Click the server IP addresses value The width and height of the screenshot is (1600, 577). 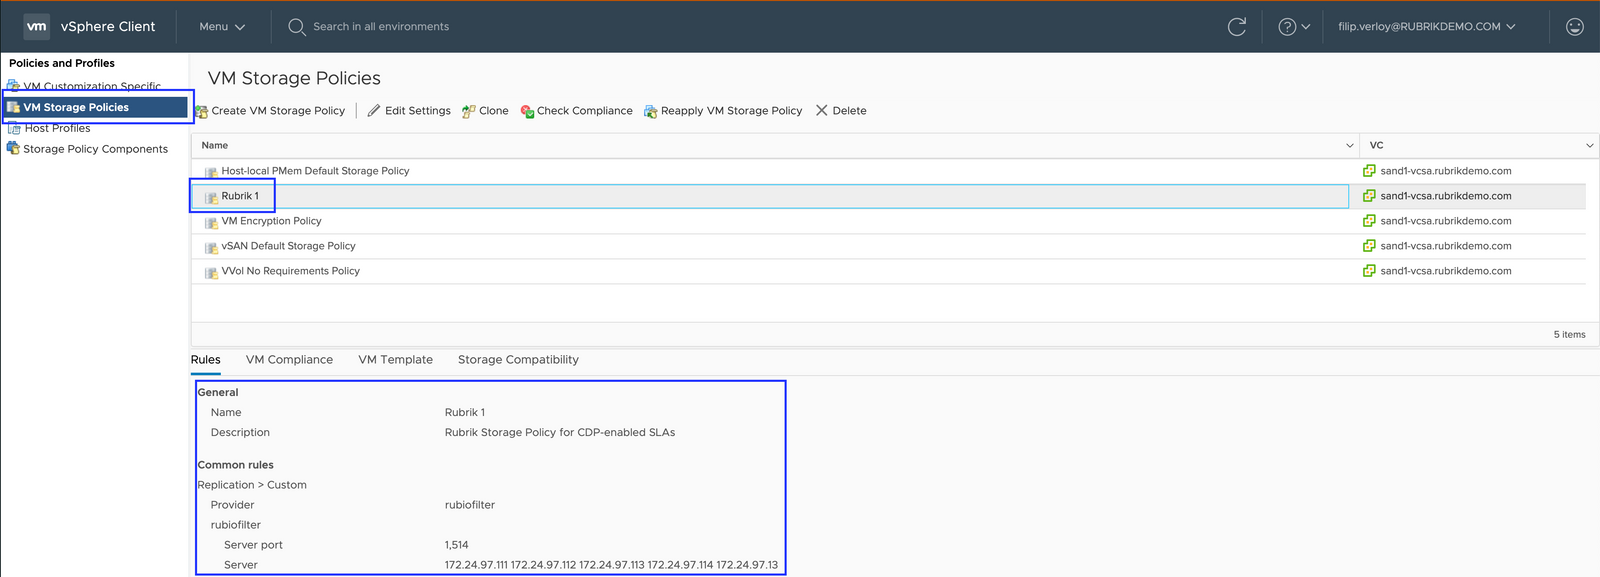(611, 565)
